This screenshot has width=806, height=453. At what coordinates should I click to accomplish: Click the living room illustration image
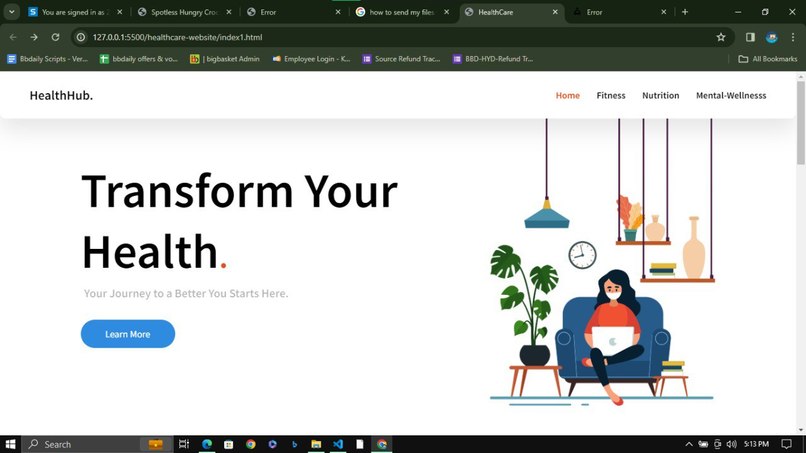601,262
